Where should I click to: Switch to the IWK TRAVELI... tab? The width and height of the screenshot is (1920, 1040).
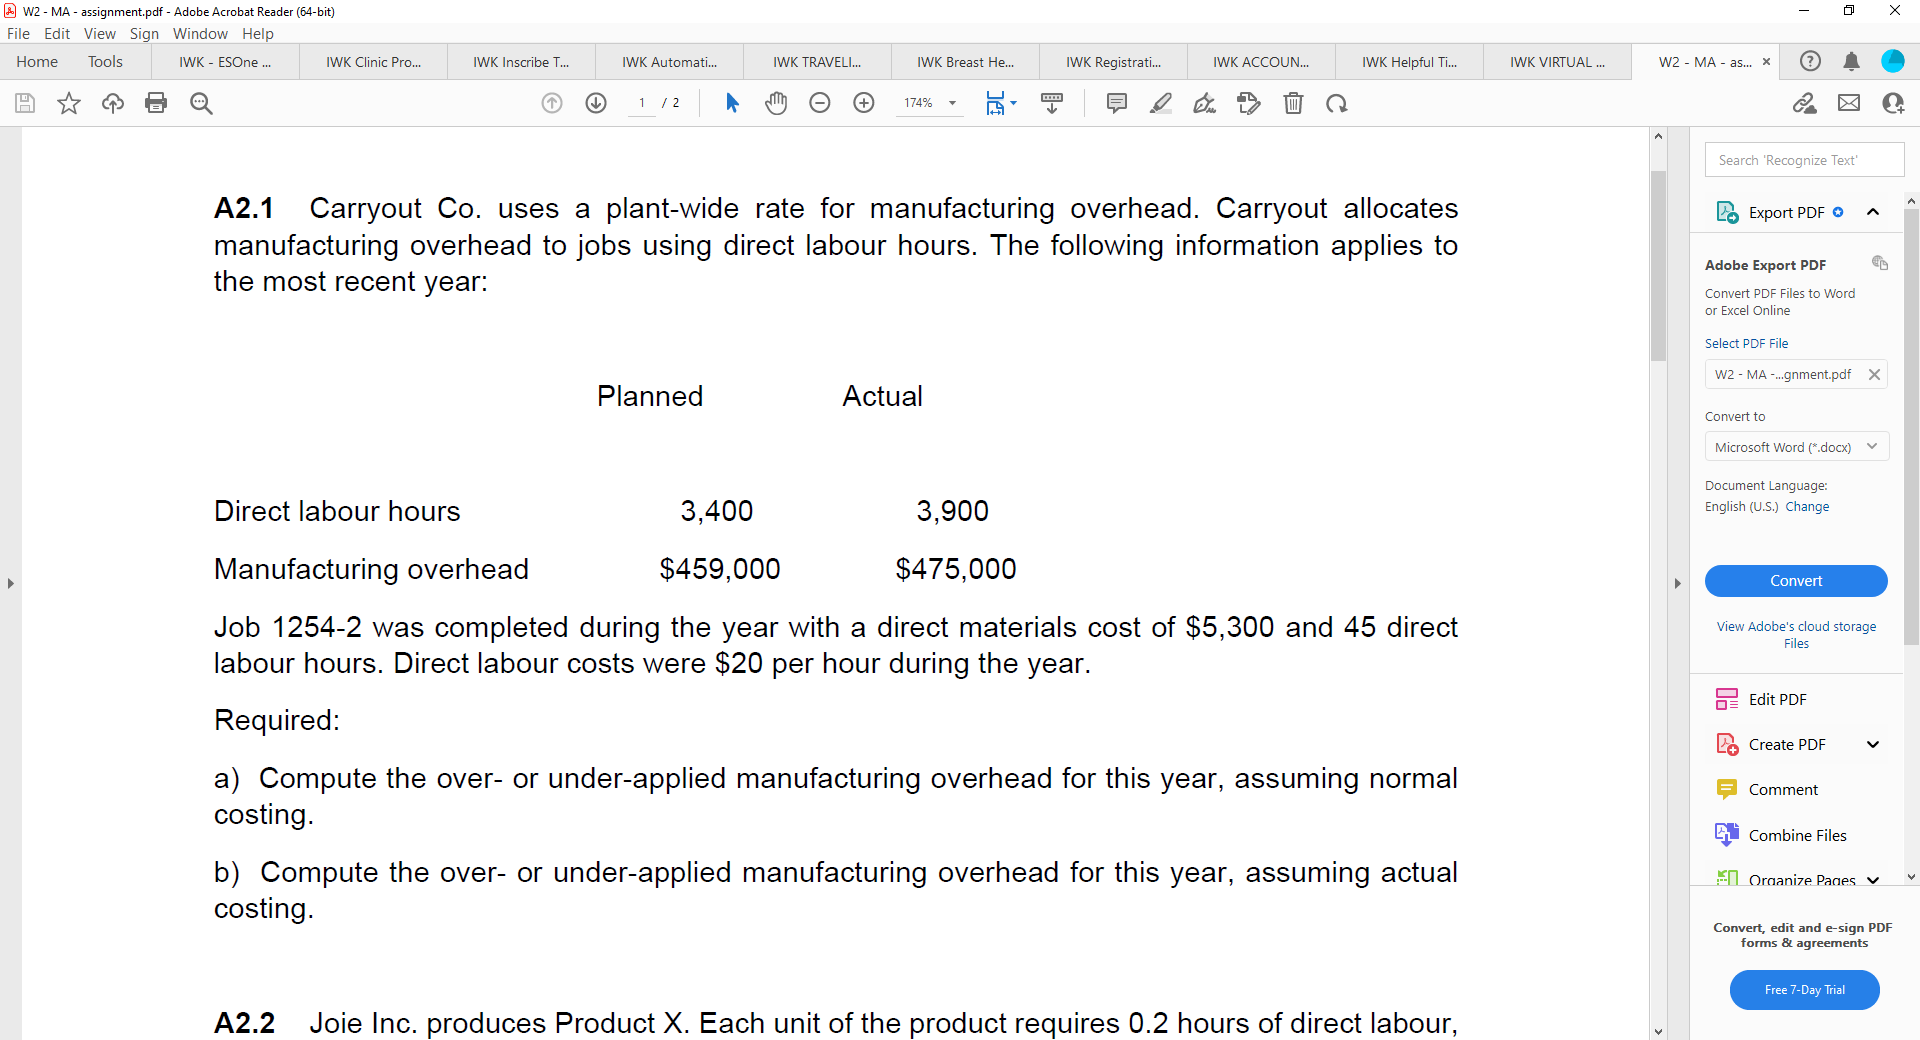pos(817,61)
